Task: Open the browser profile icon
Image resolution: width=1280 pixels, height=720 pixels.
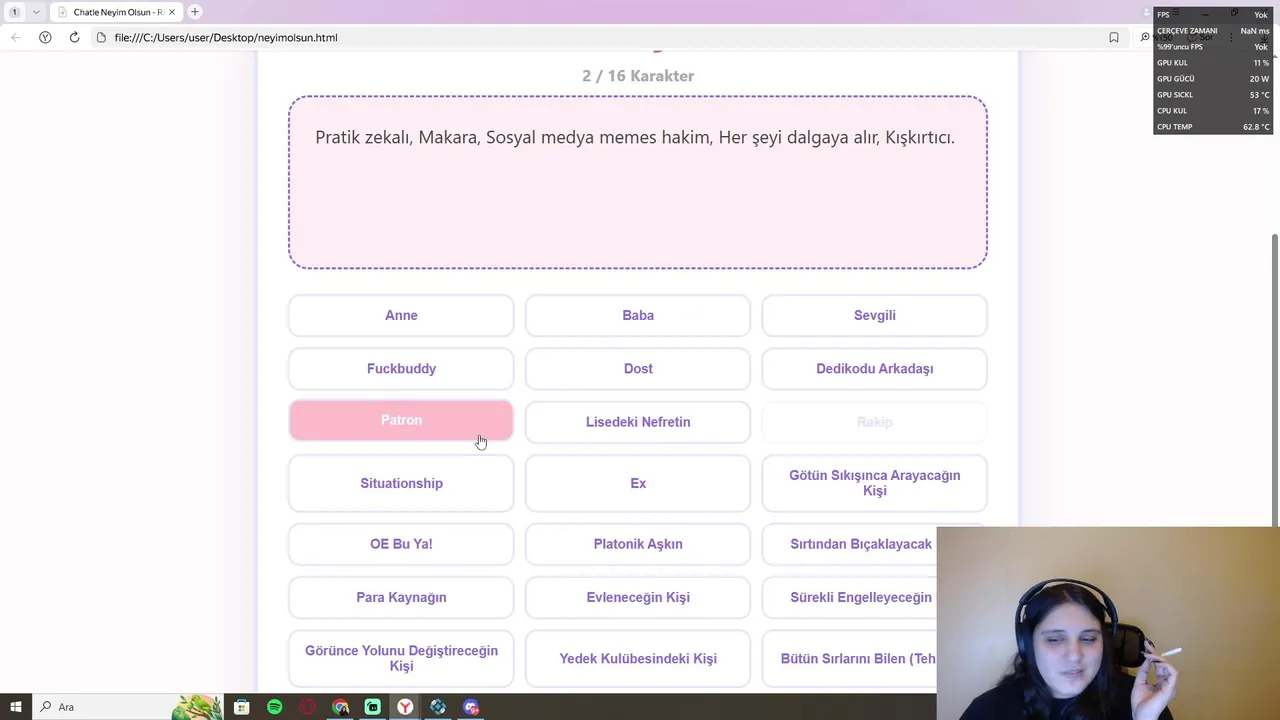Action: coord(1148,12)
